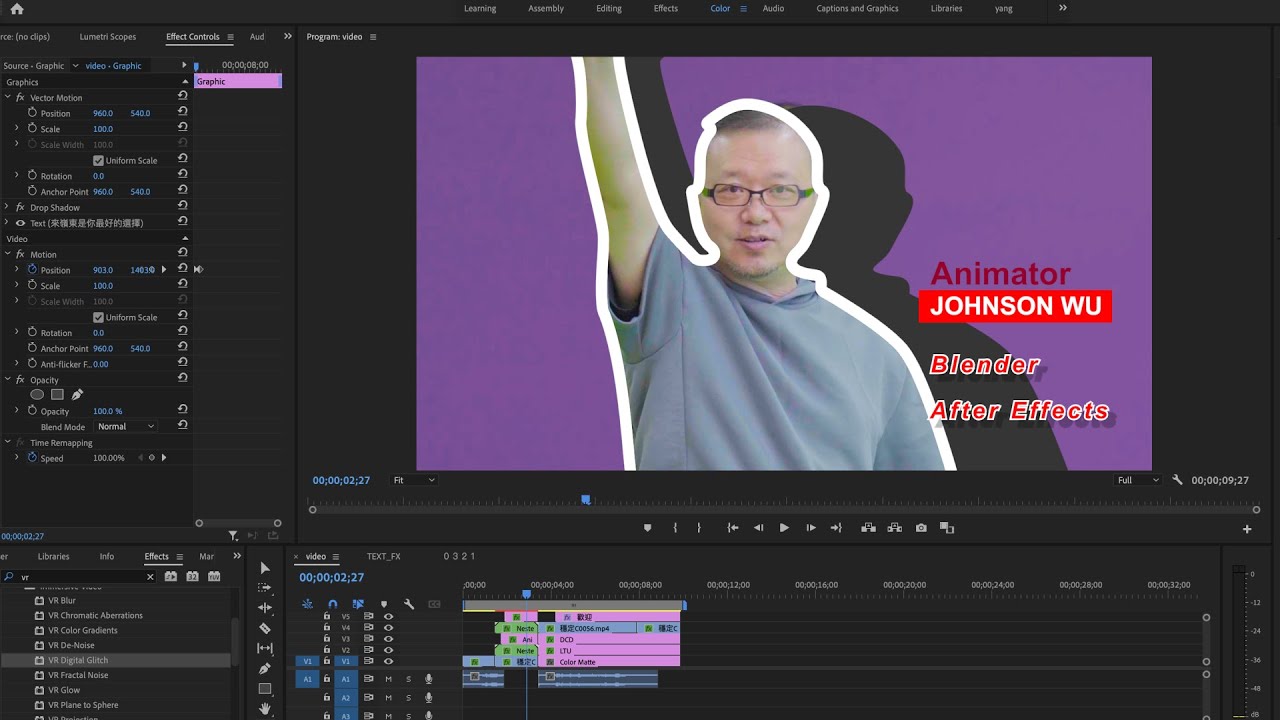This screenshot has height=720, width=1280.
Task: Open Timeline display settings wrench
Action: (x=409, y=604)
